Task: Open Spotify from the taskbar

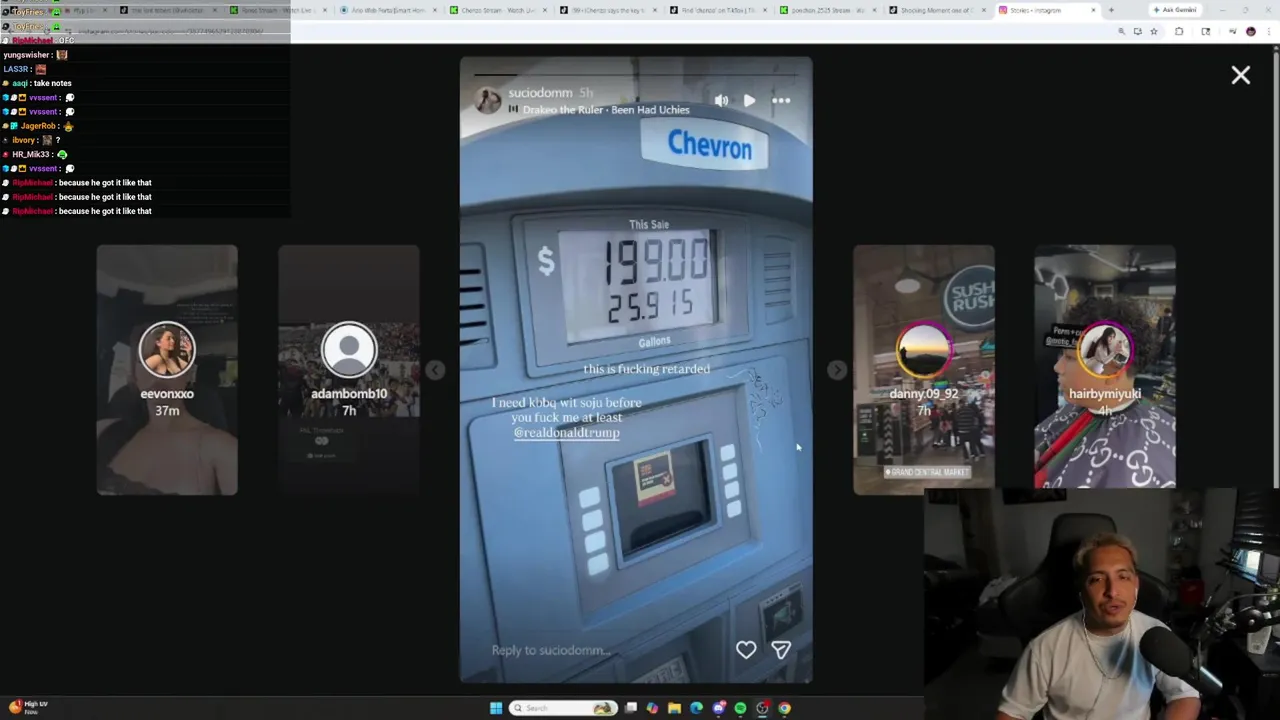Action: coord(740,708)
